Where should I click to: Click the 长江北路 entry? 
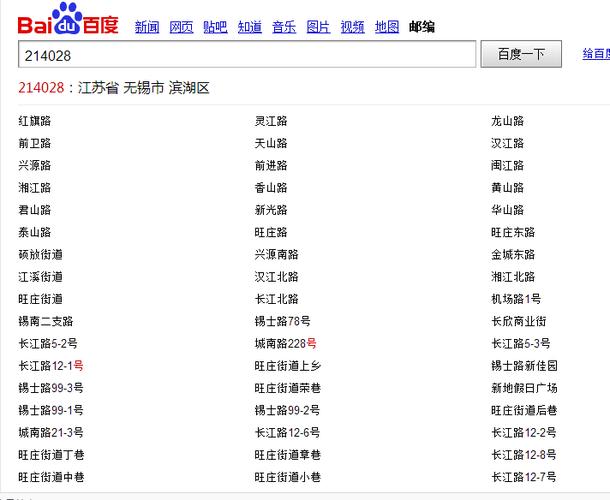point(277,299)
